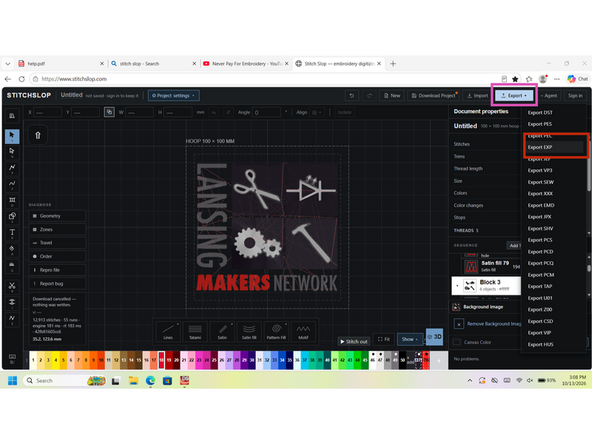The height and width of the screenshot is (444, 592).
Task: Choose the Satin stitch type
Action: (x=222, y=331)
